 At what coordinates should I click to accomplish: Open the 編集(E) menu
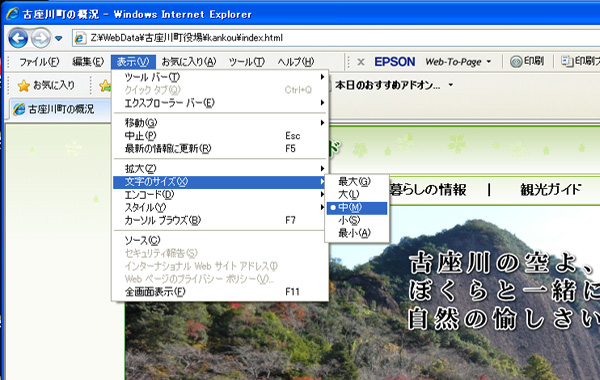pyautogui.click(x=88, y=62)
